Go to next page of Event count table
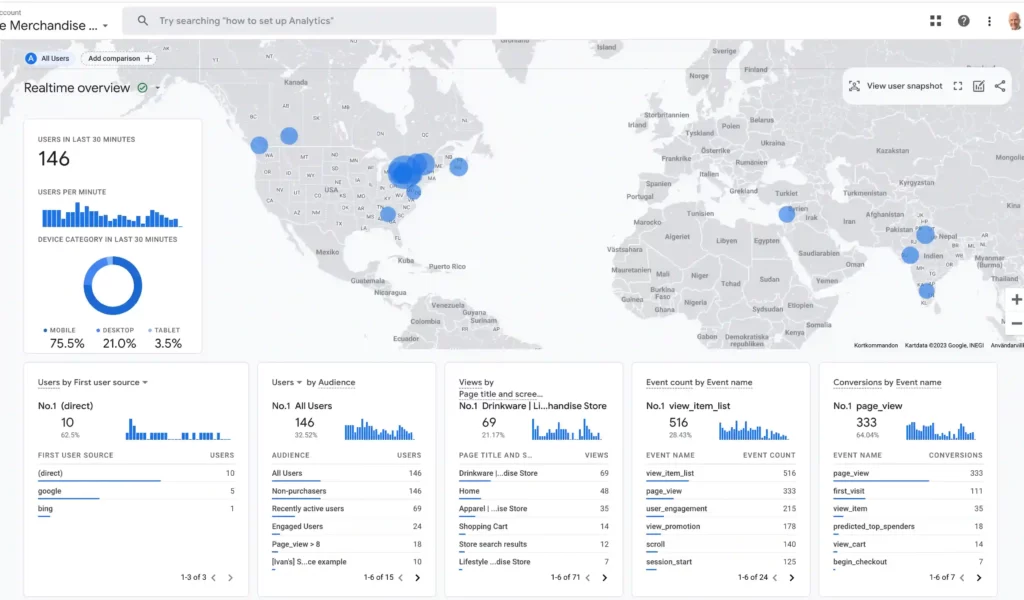This screenshot has height=600, width=1024. [791, 578]
